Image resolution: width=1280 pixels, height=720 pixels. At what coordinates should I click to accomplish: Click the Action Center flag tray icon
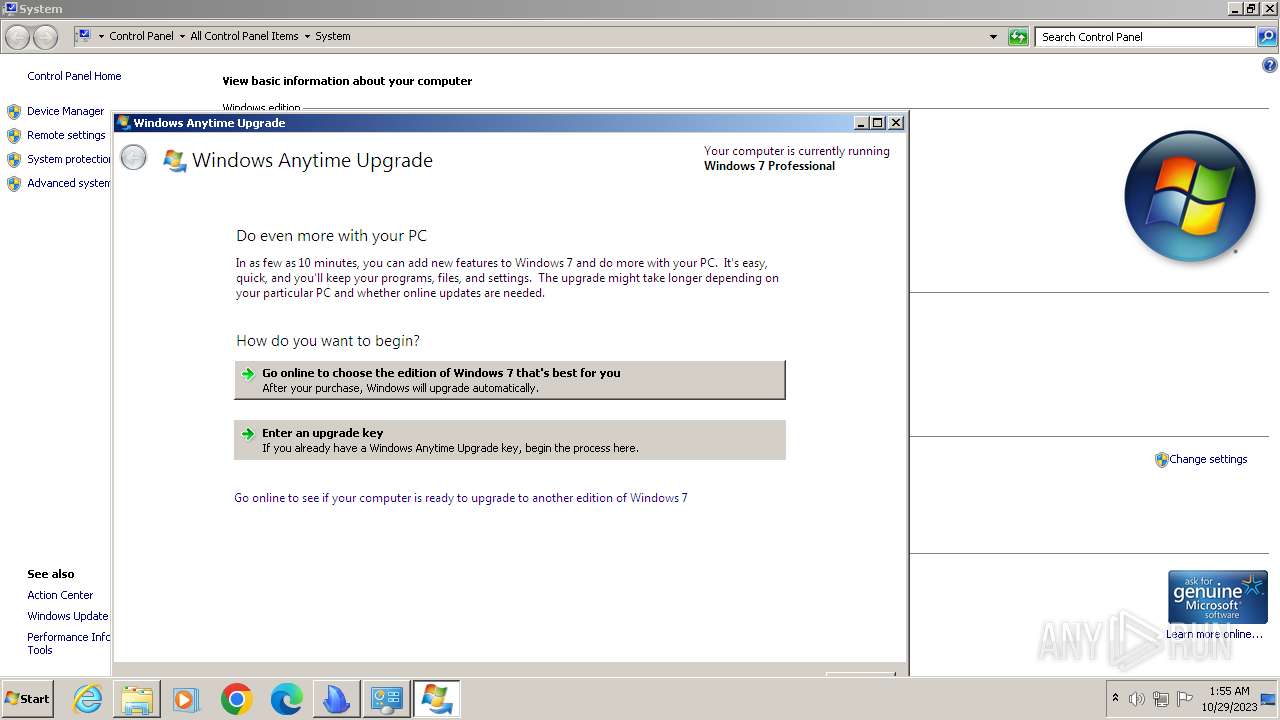tap(1185, 699)
